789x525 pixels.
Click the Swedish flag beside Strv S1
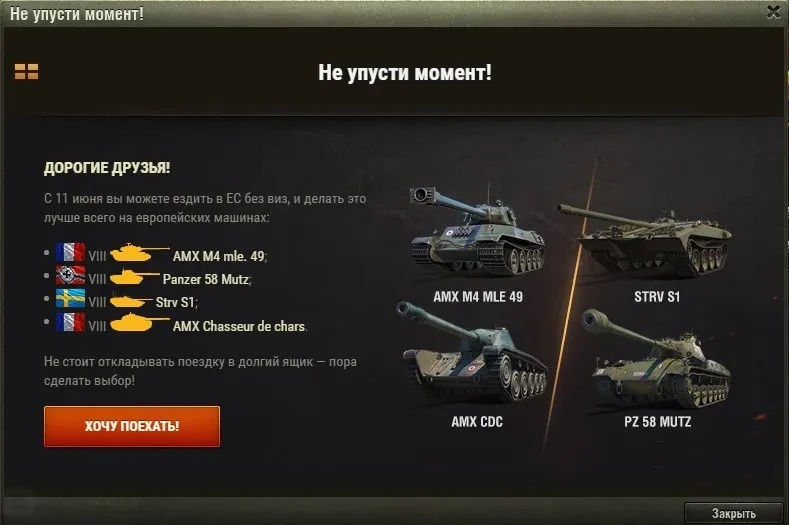(70, 298)
